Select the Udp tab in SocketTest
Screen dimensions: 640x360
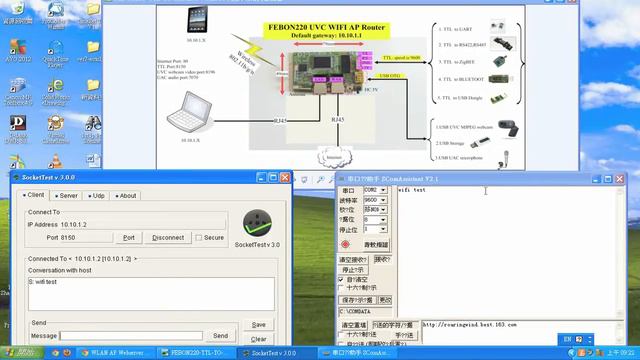point(96,196)
